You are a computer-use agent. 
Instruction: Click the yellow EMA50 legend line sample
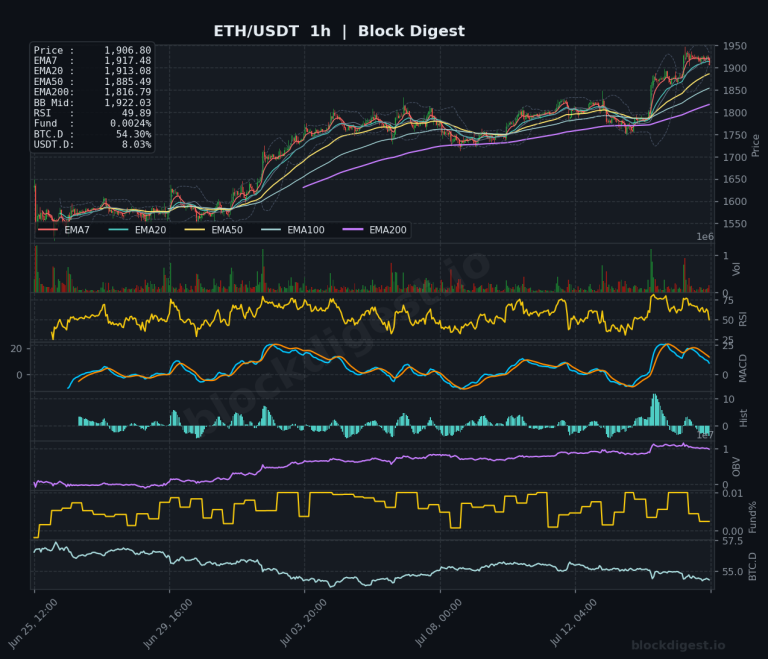click(194, 230)
